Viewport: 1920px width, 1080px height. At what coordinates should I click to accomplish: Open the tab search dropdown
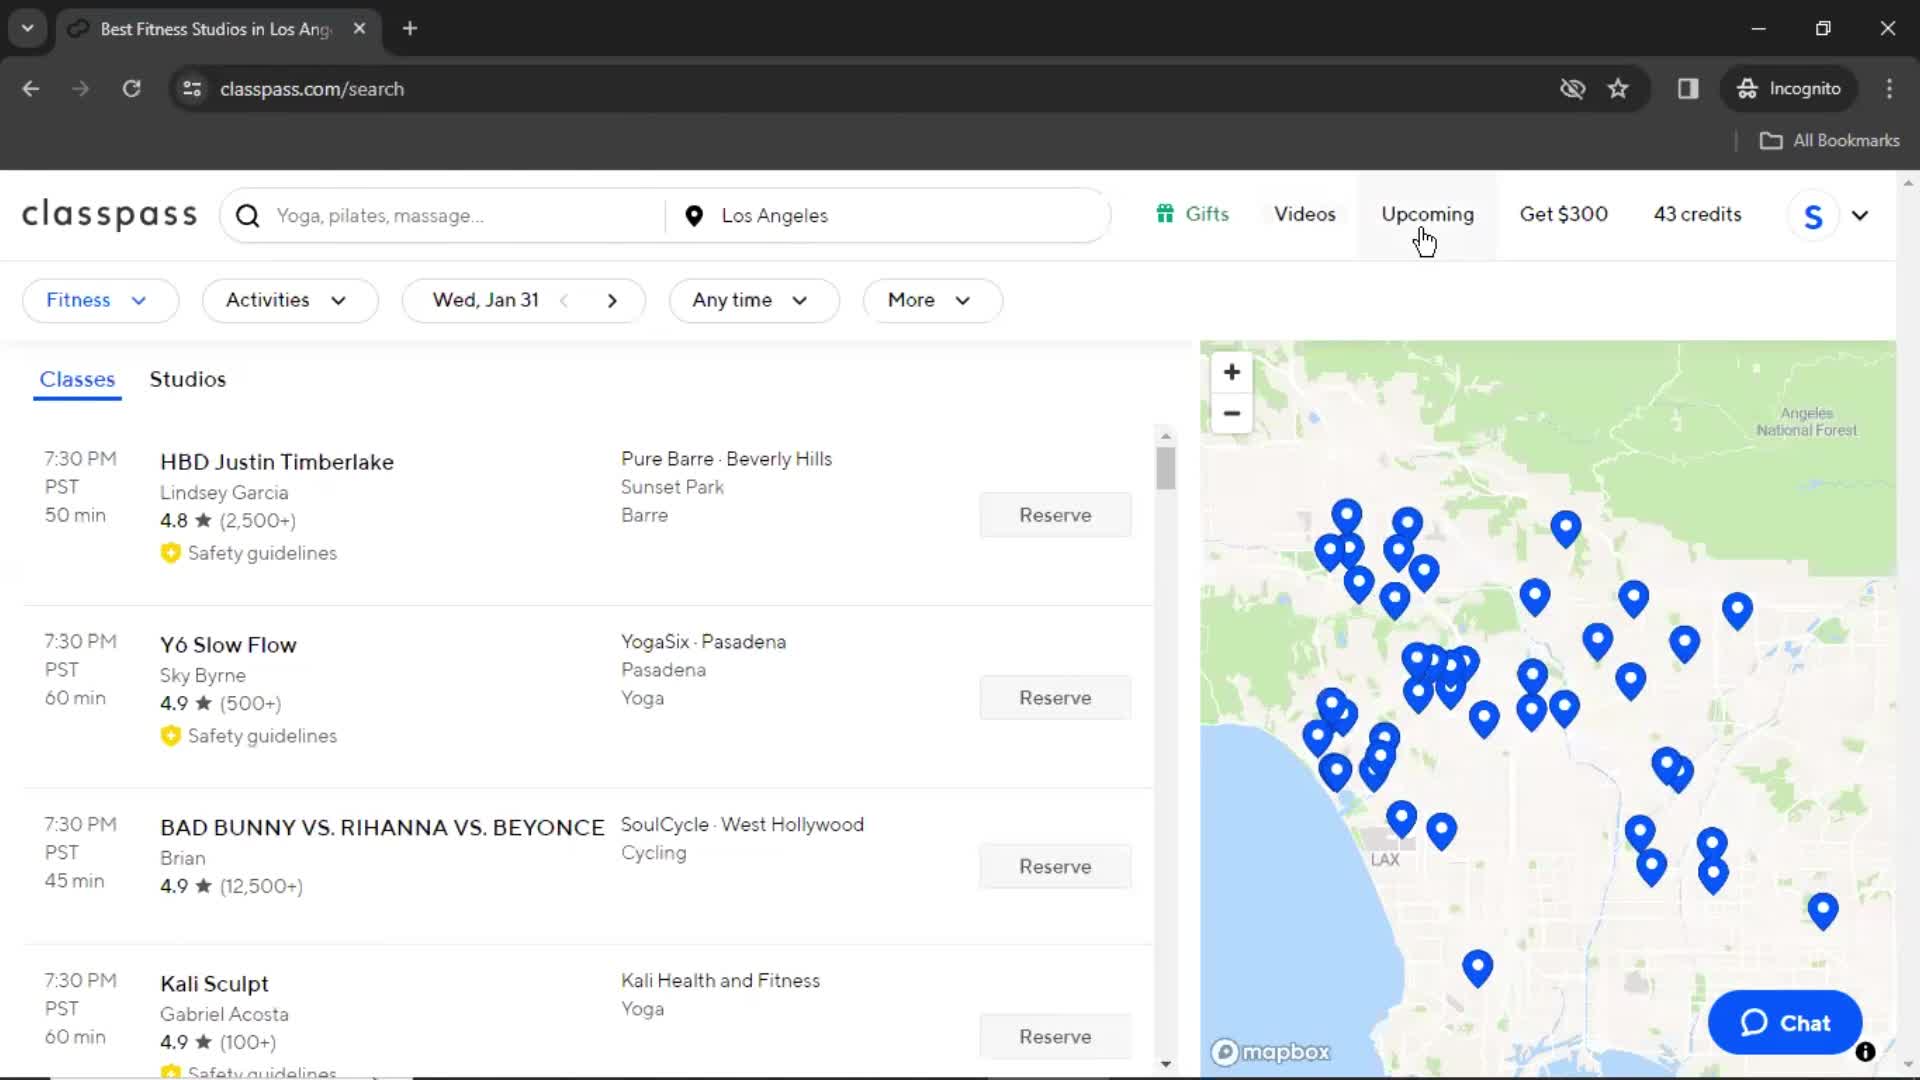pyautogui.click(x=28, y=29)
